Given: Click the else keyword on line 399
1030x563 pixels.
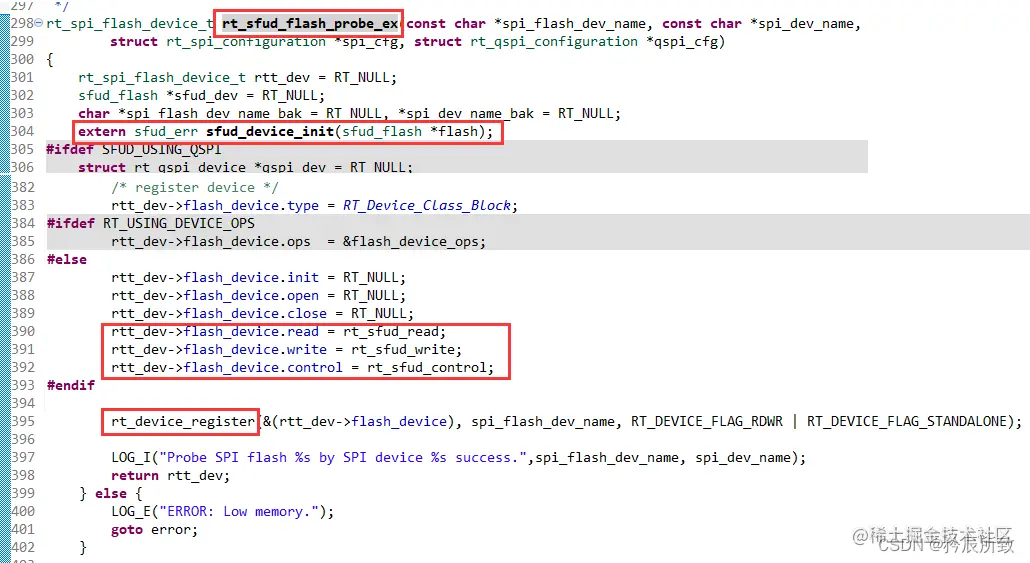Looking at the screenshot, I should point(110,493).
